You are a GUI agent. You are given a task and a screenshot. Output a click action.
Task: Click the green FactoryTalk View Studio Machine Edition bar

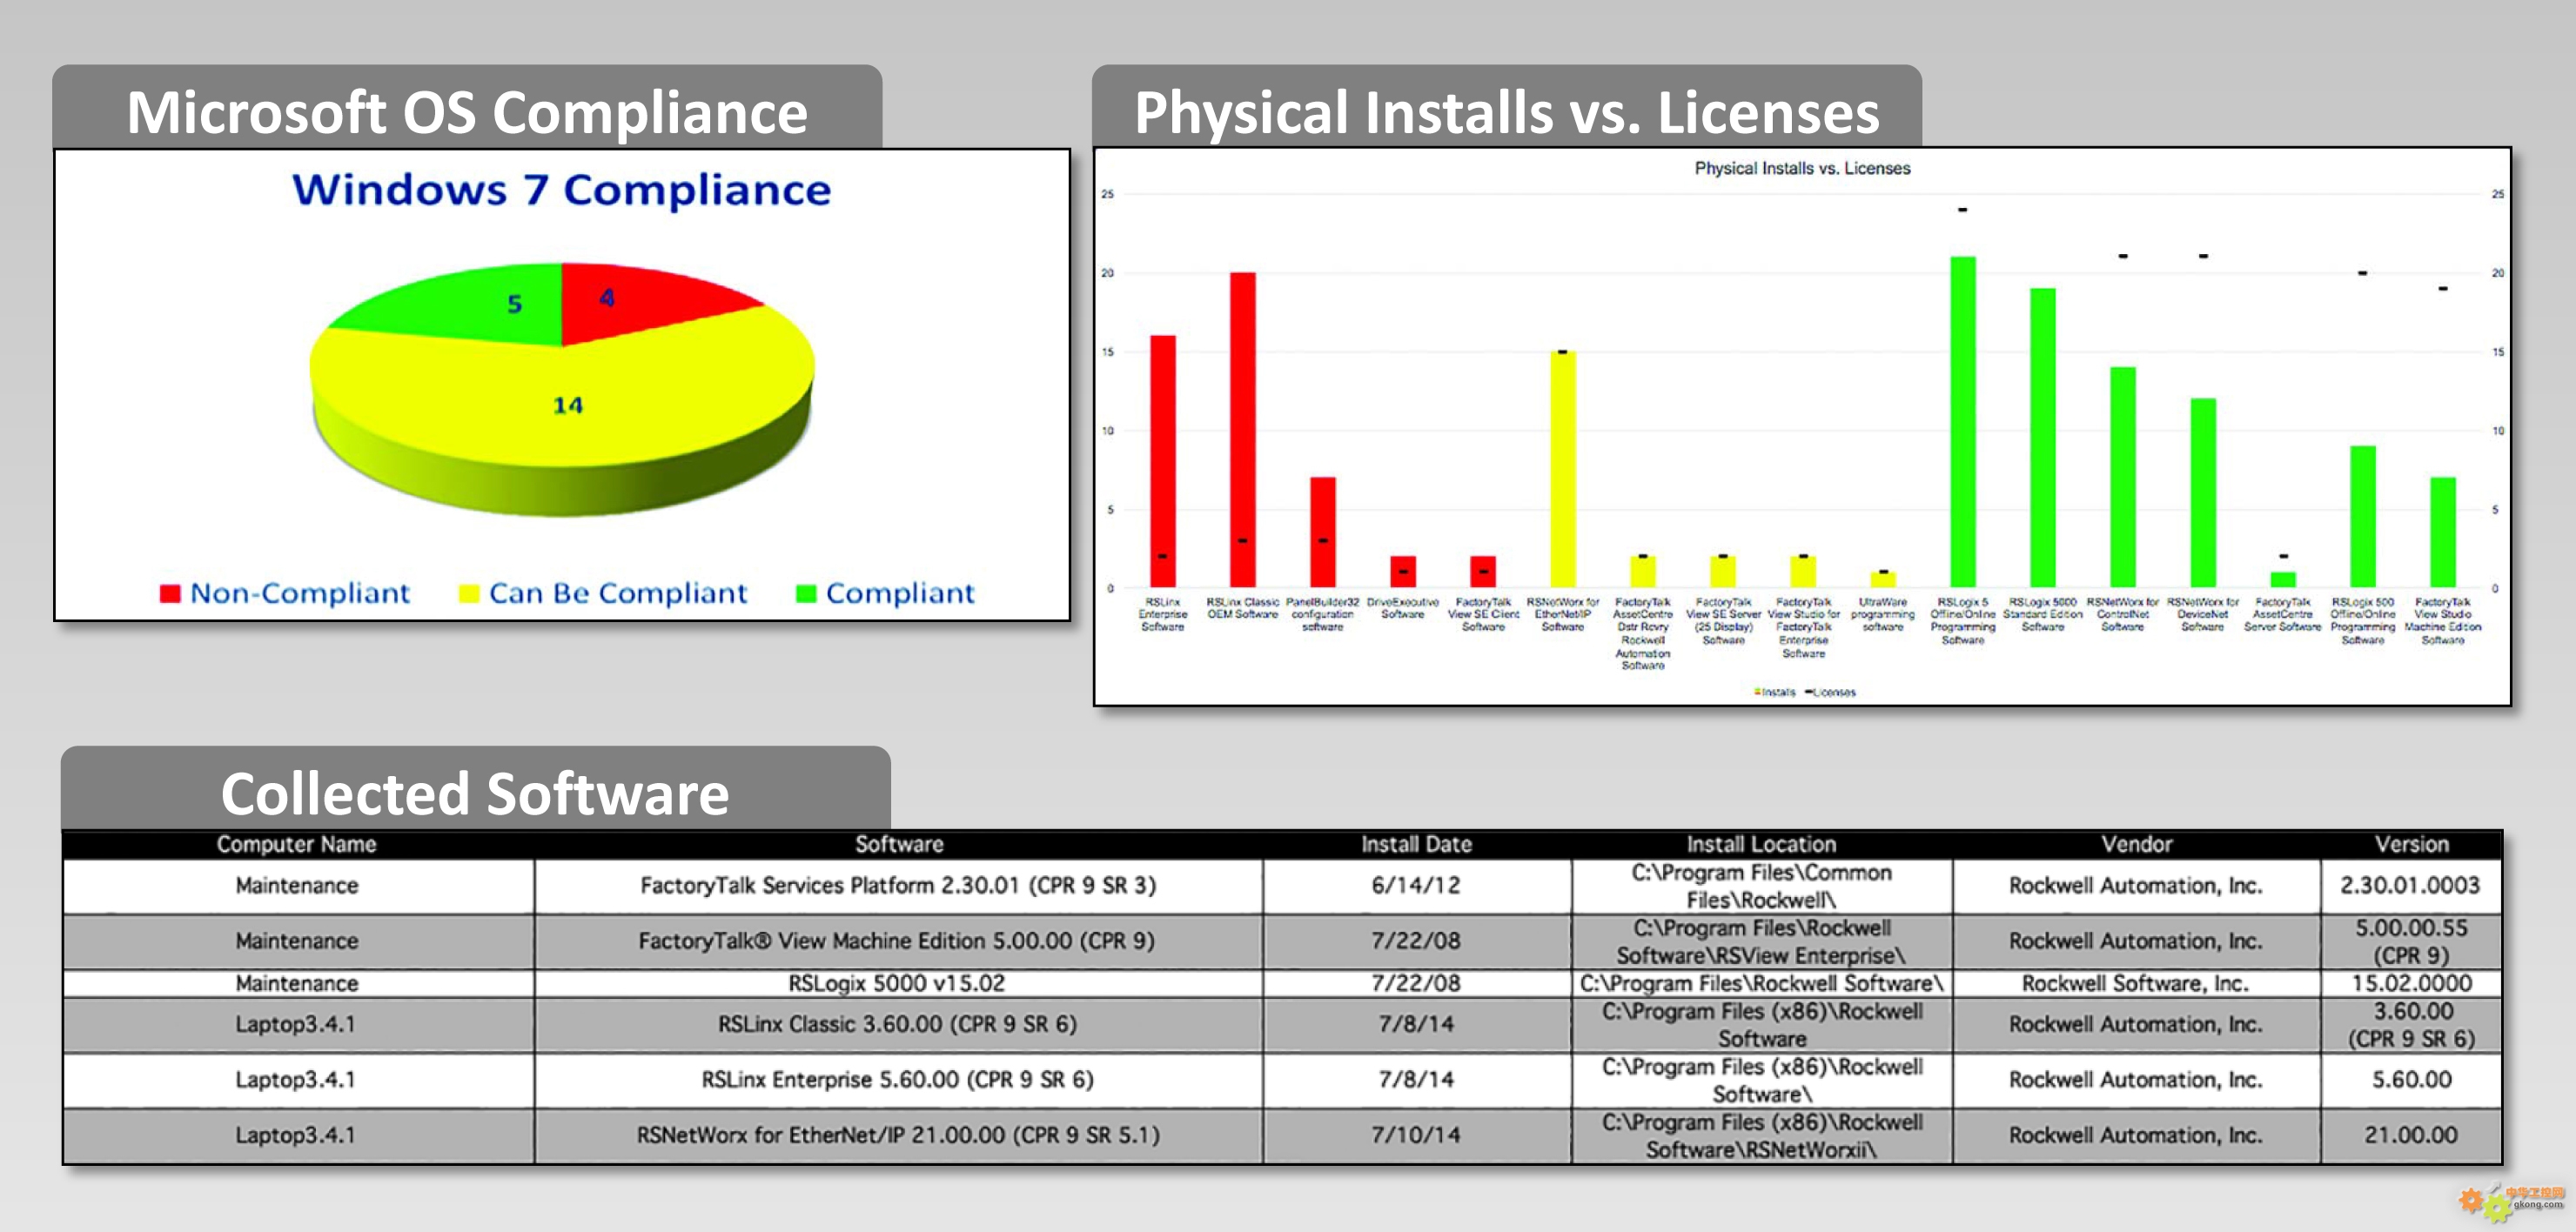point(2442,532)
